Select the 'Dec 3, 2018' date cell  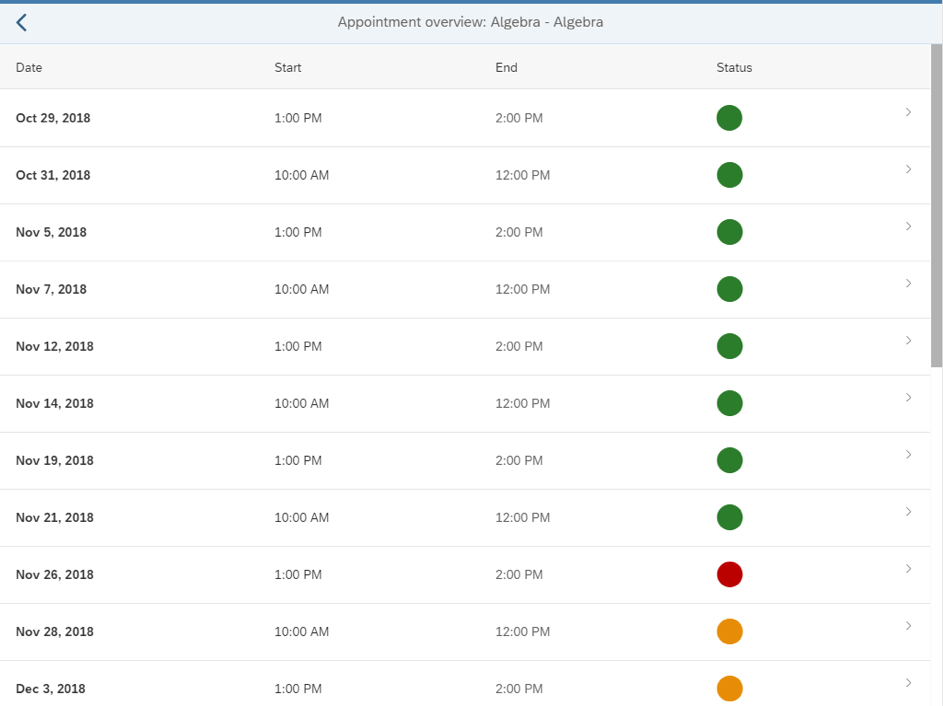(x=51, y=689)
